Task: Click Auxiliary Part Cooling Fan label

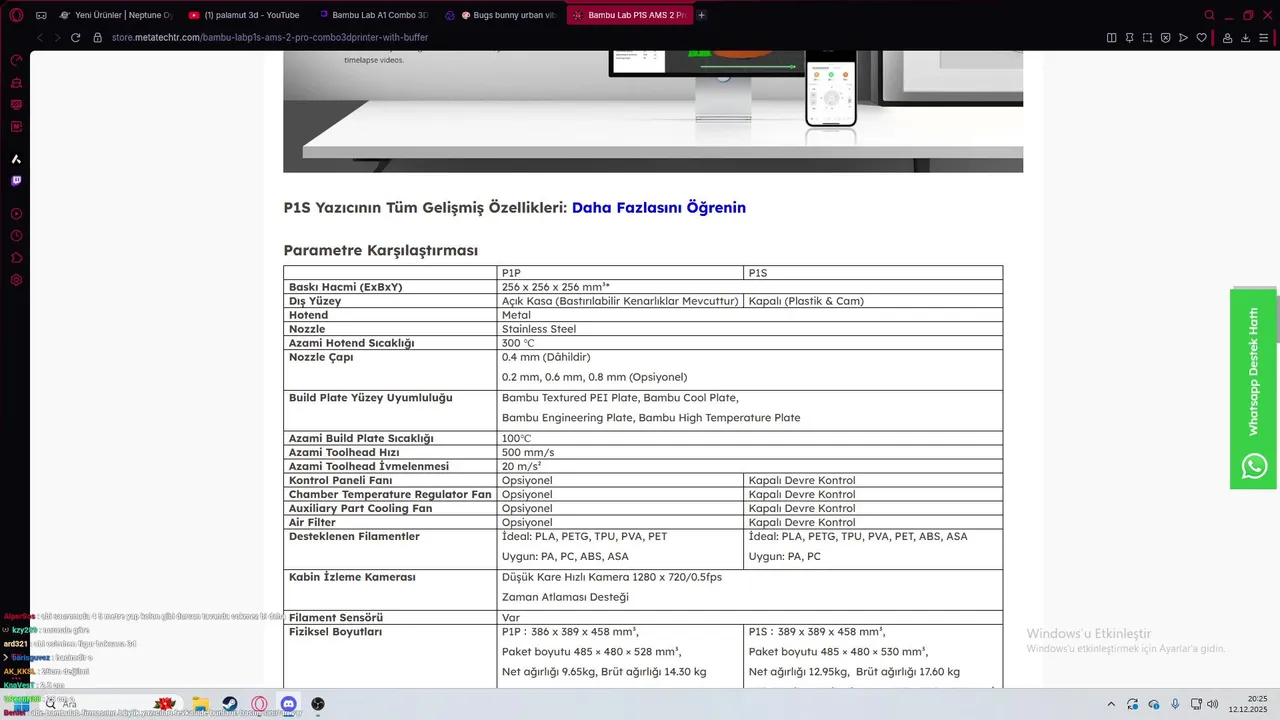Action: click(360, 508)
